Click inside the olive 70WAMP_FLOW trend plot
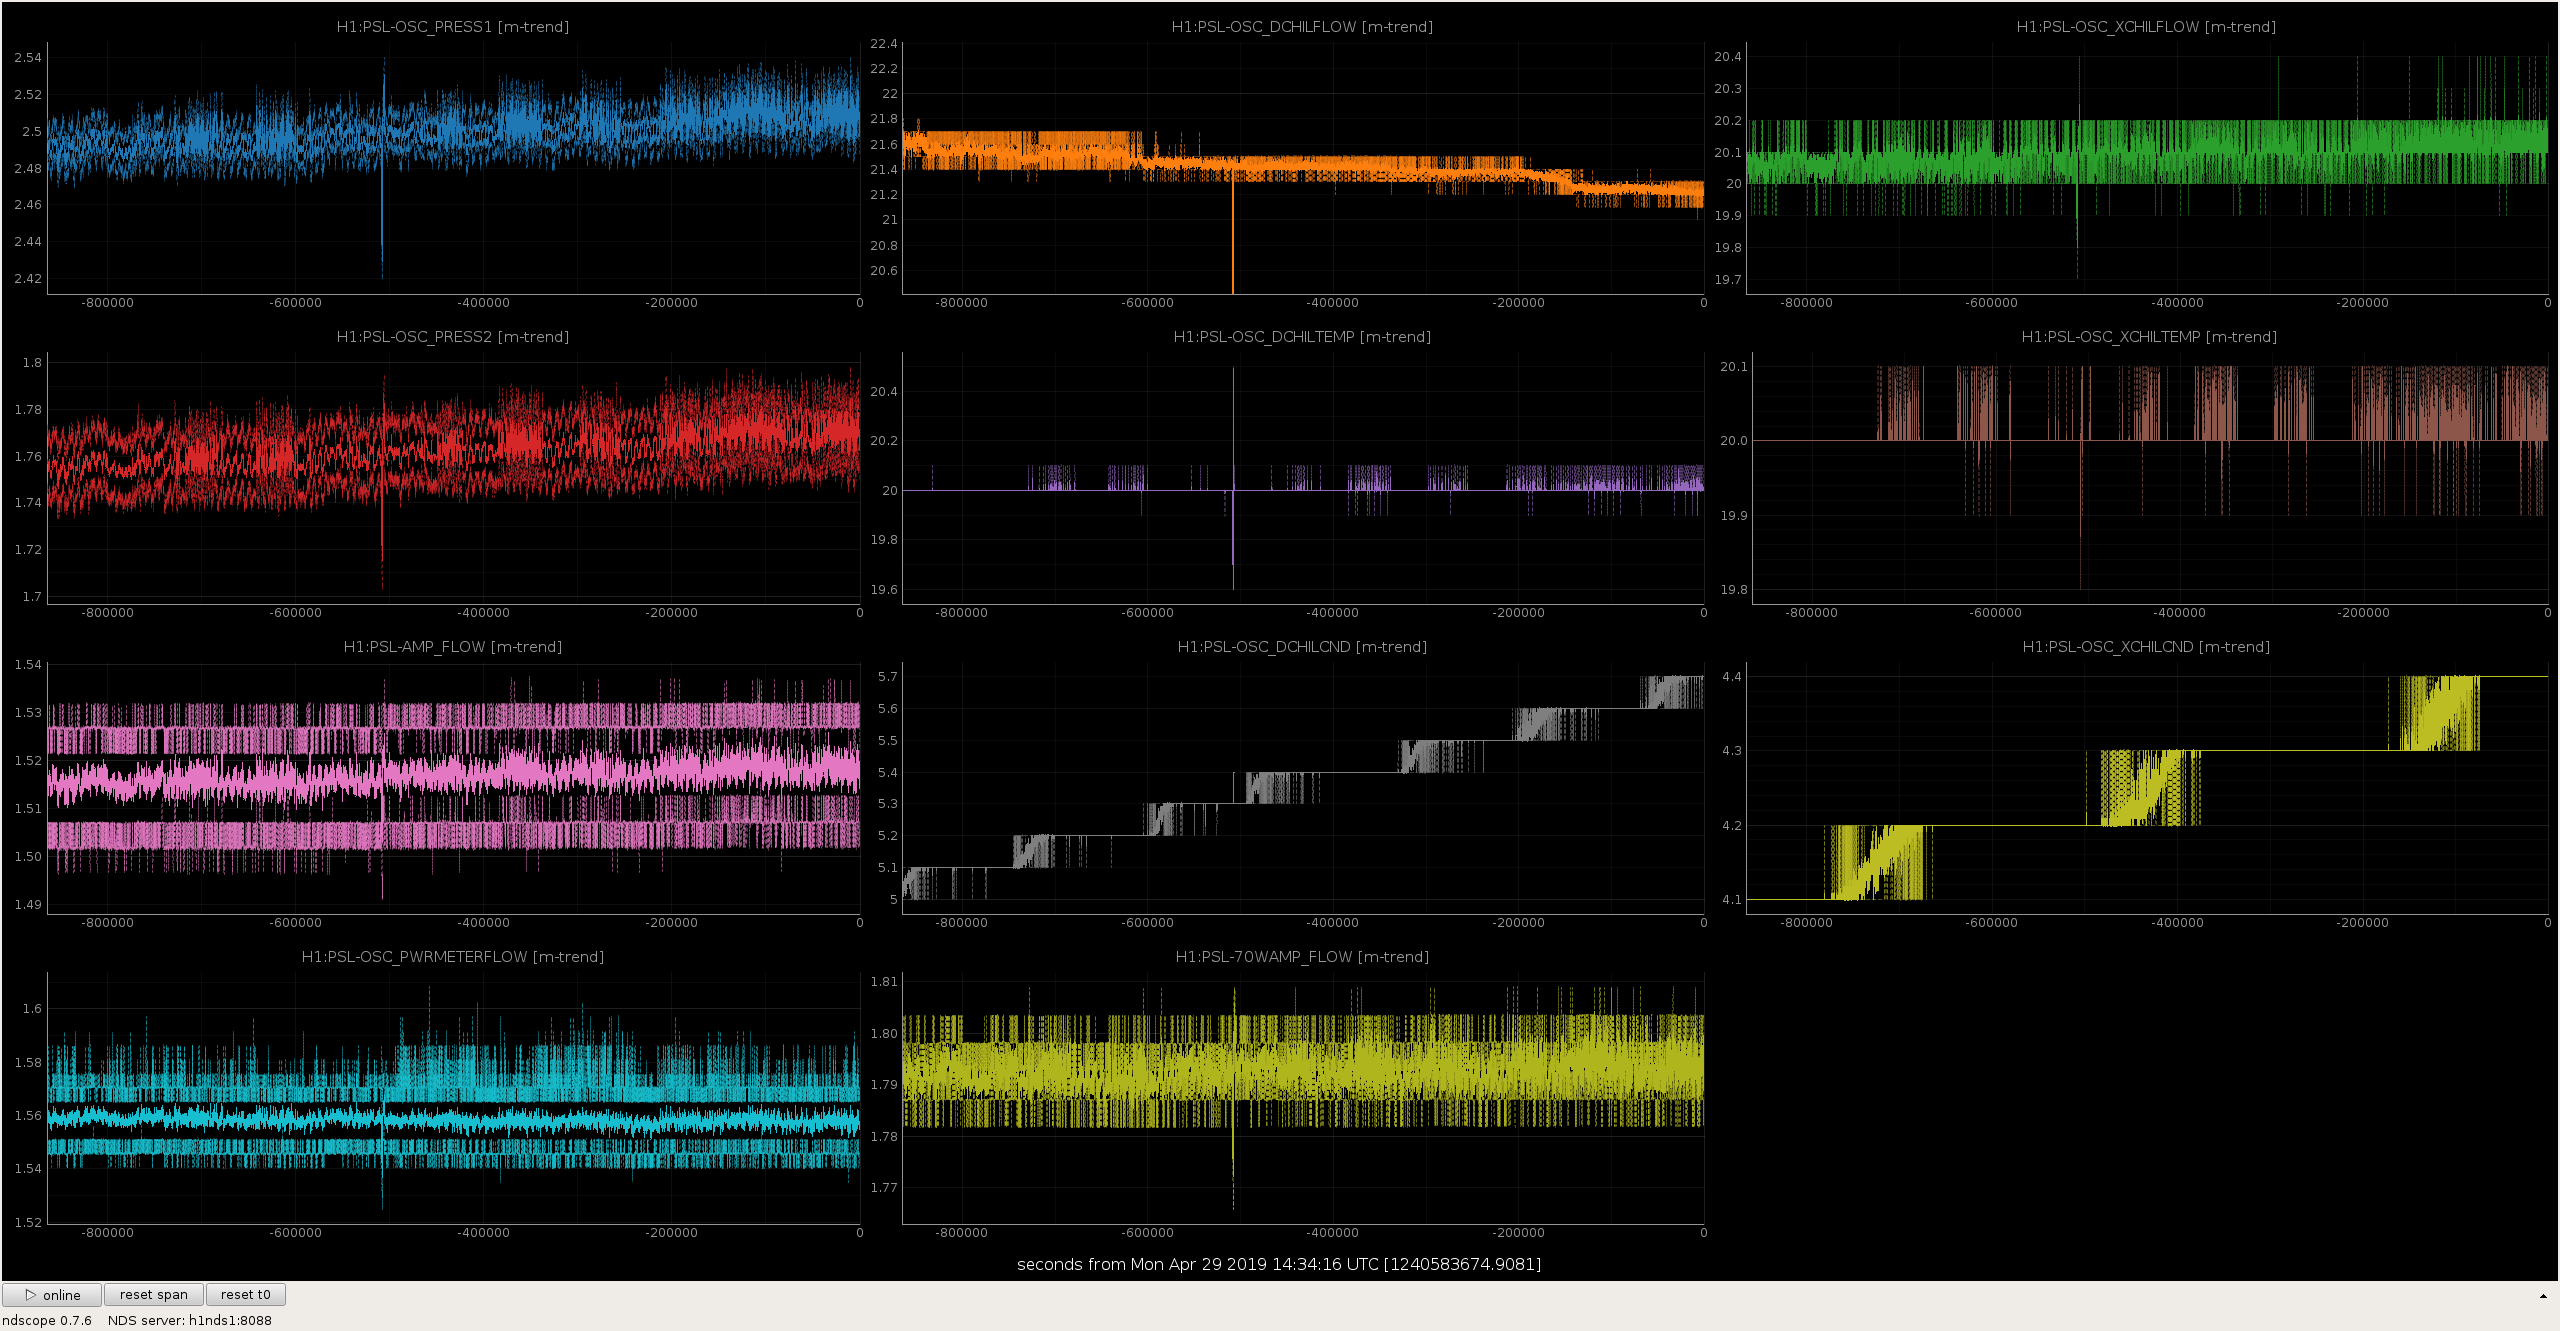 (x=1303, y=1098)
